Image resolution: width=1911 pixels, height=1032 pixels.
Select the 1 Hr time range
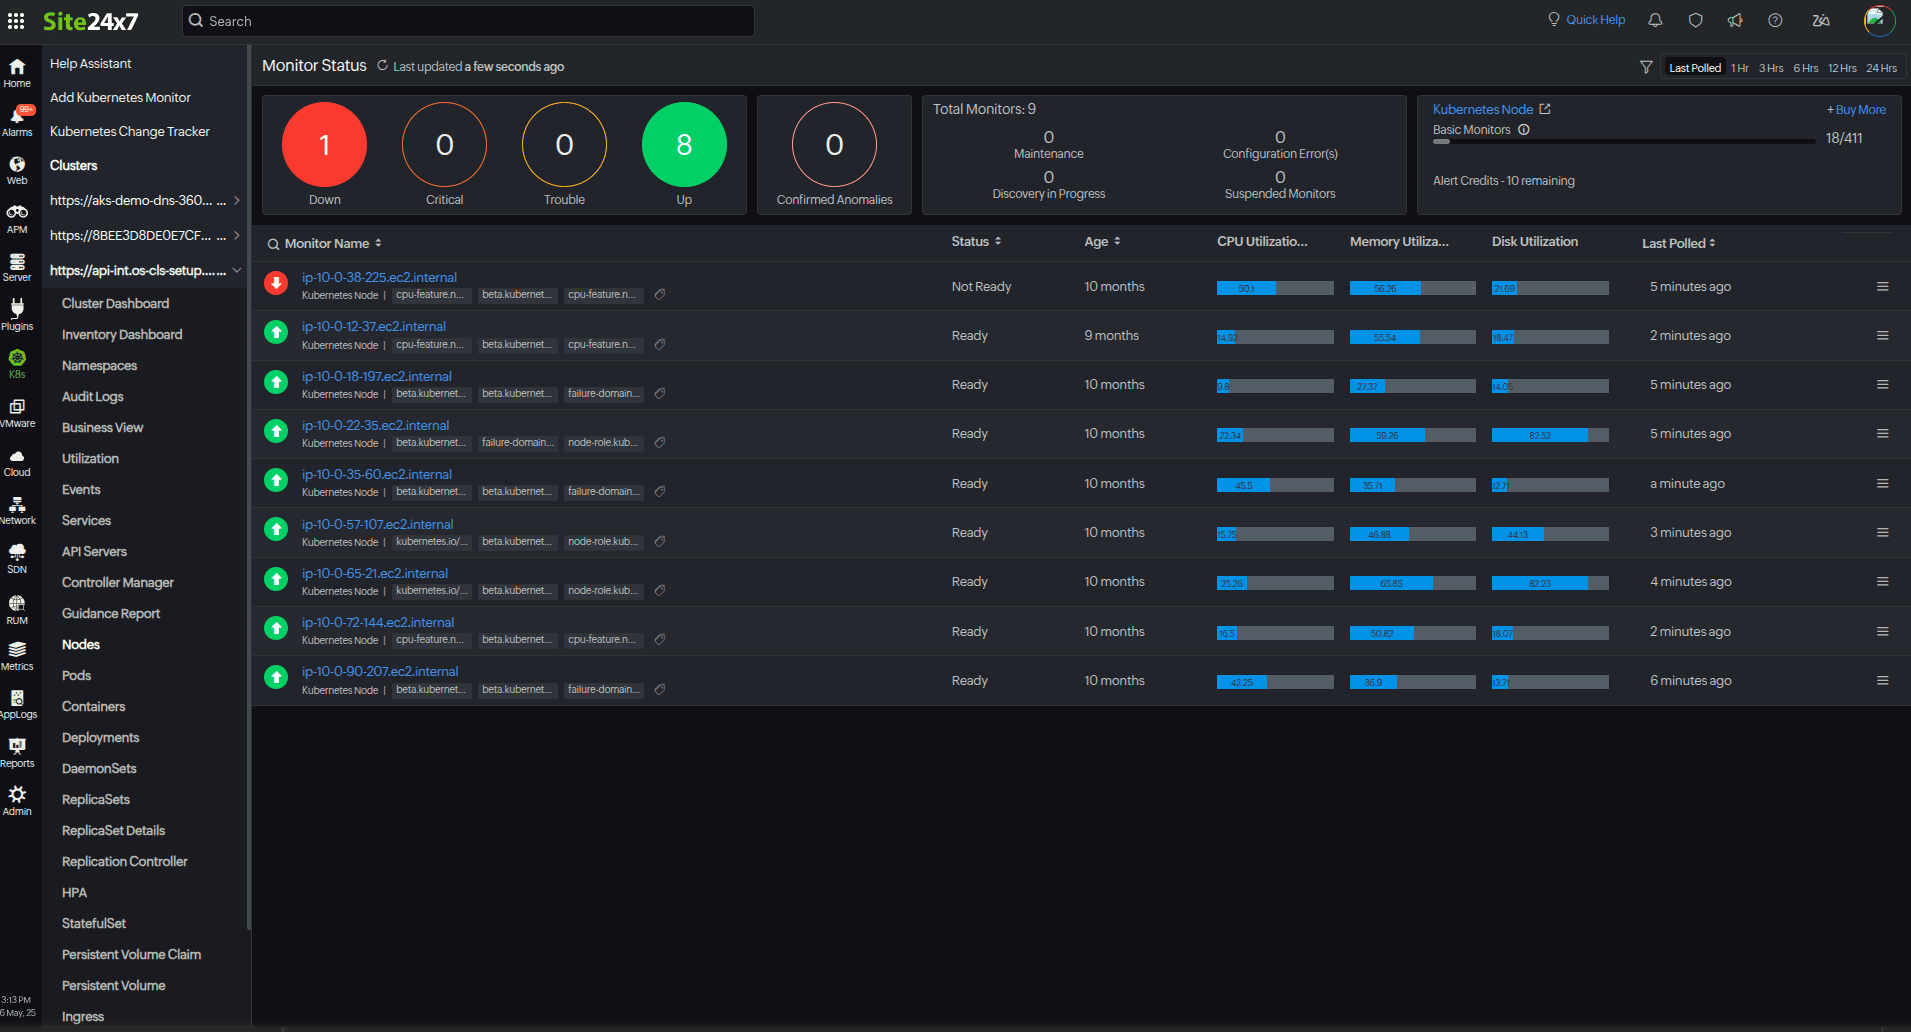click(1740, 68)
